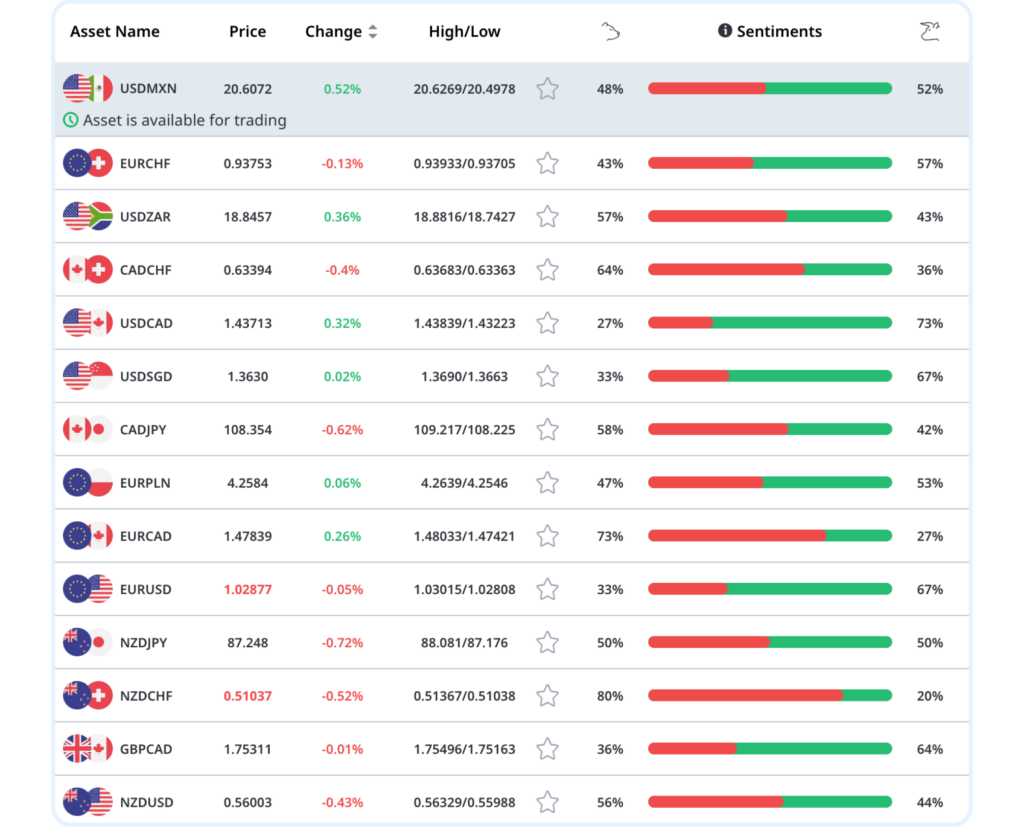Open the Sentiments info icon
This screenshot has width=1024, height=827.
tap(724, 31)
